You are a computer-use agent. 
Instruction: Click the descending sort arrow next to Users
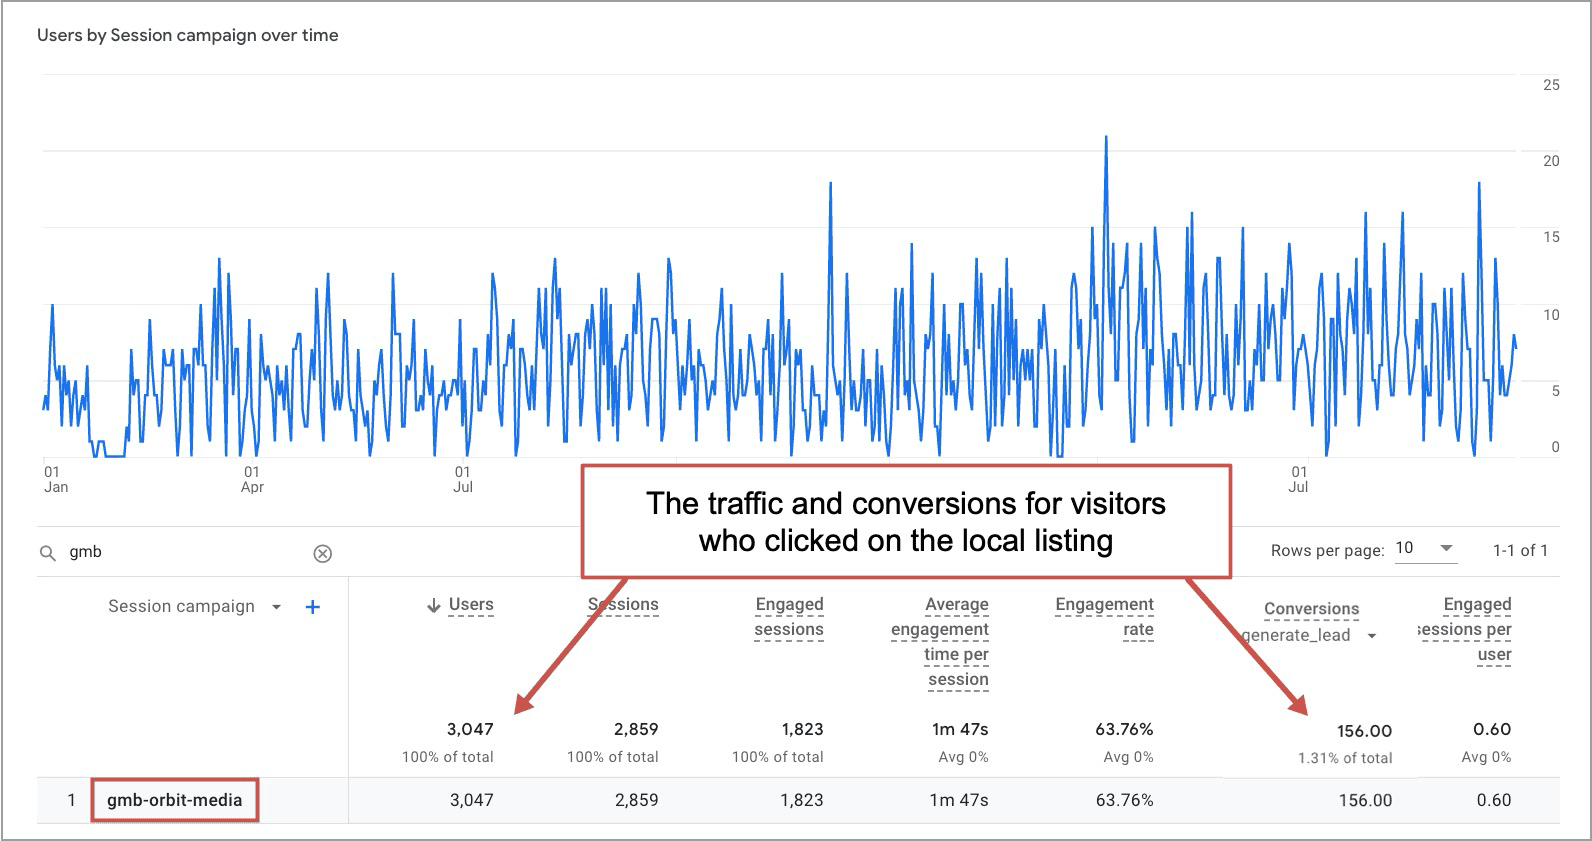click(x=434, y=605)
